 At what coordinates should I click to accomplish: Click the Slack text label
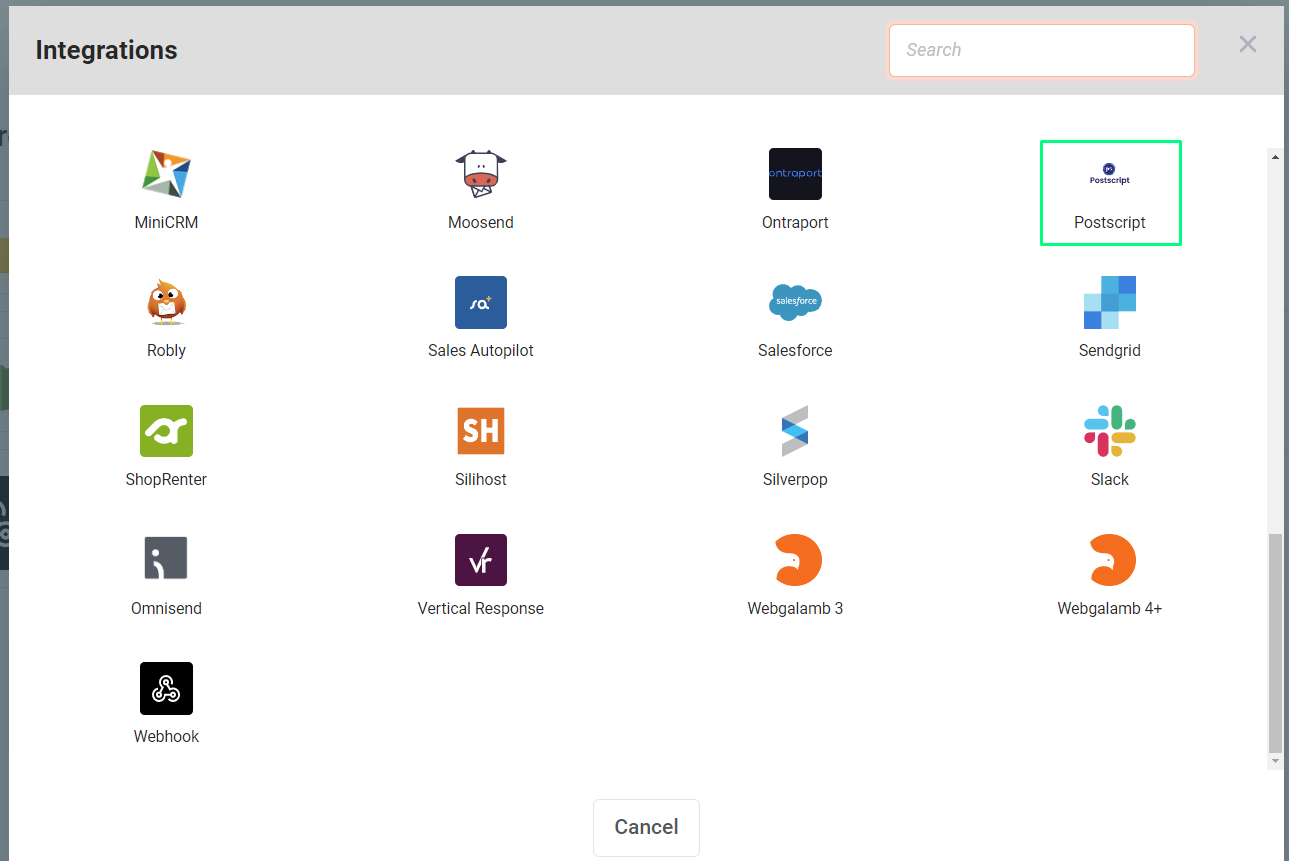coord(1110,479)
